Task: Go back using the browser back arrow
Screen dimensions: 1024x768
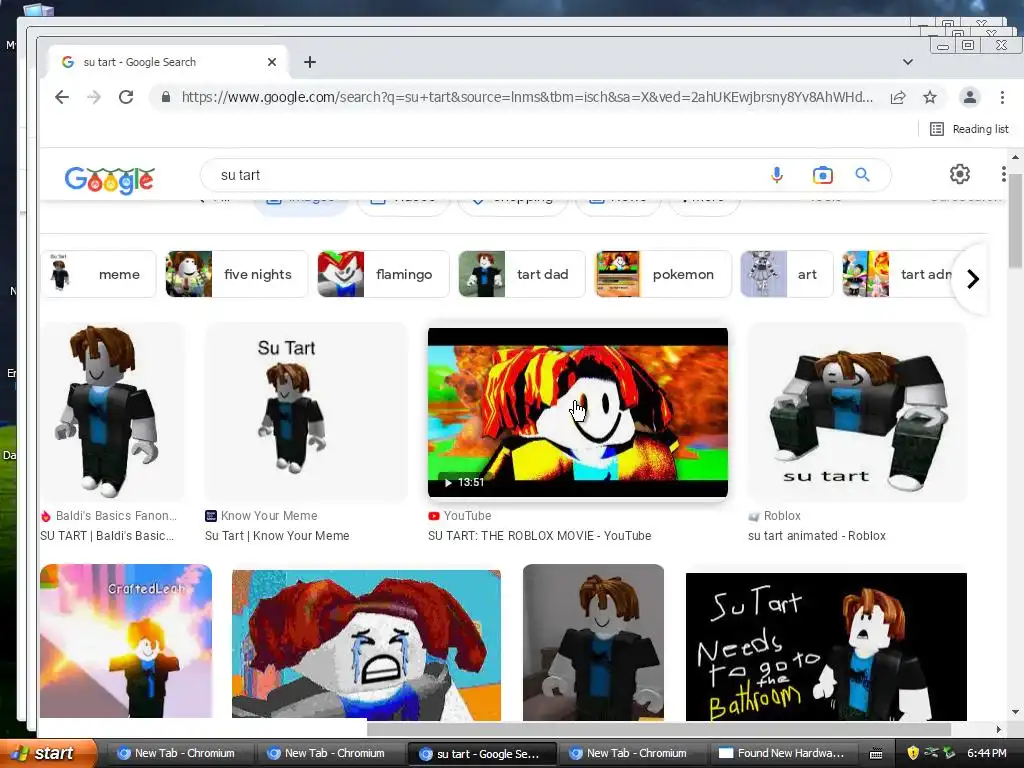Action: point(62,97)
